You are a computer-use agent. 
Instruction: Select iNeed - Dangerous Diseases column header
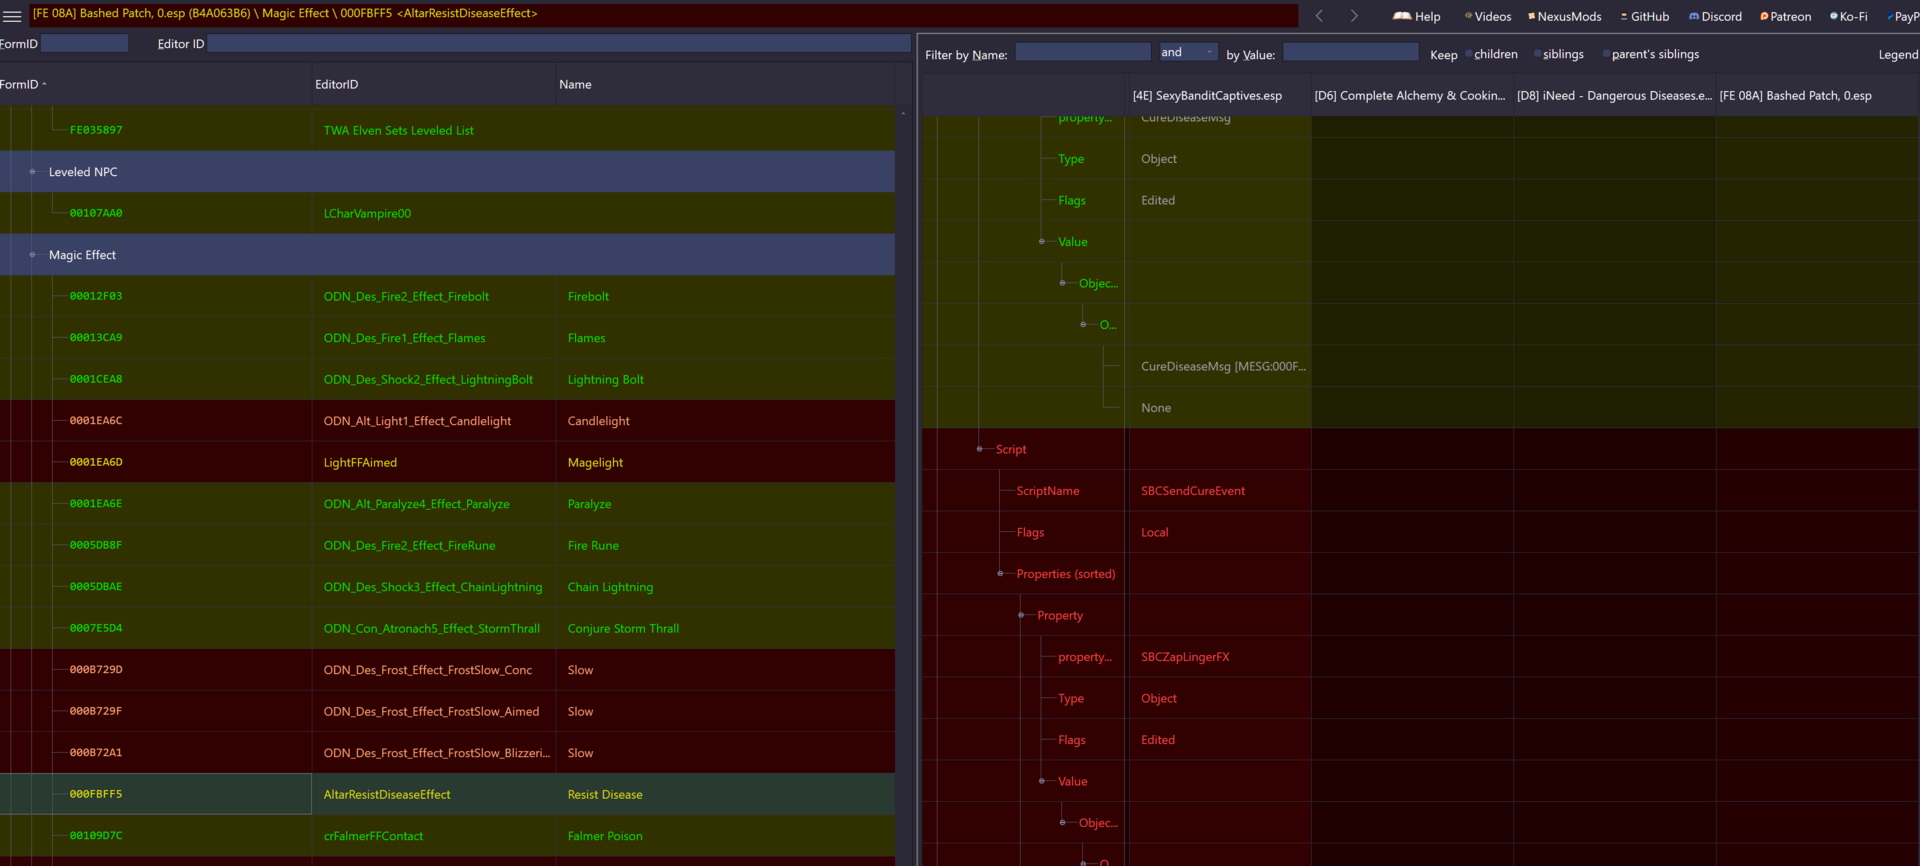[x=1614, y=96]
